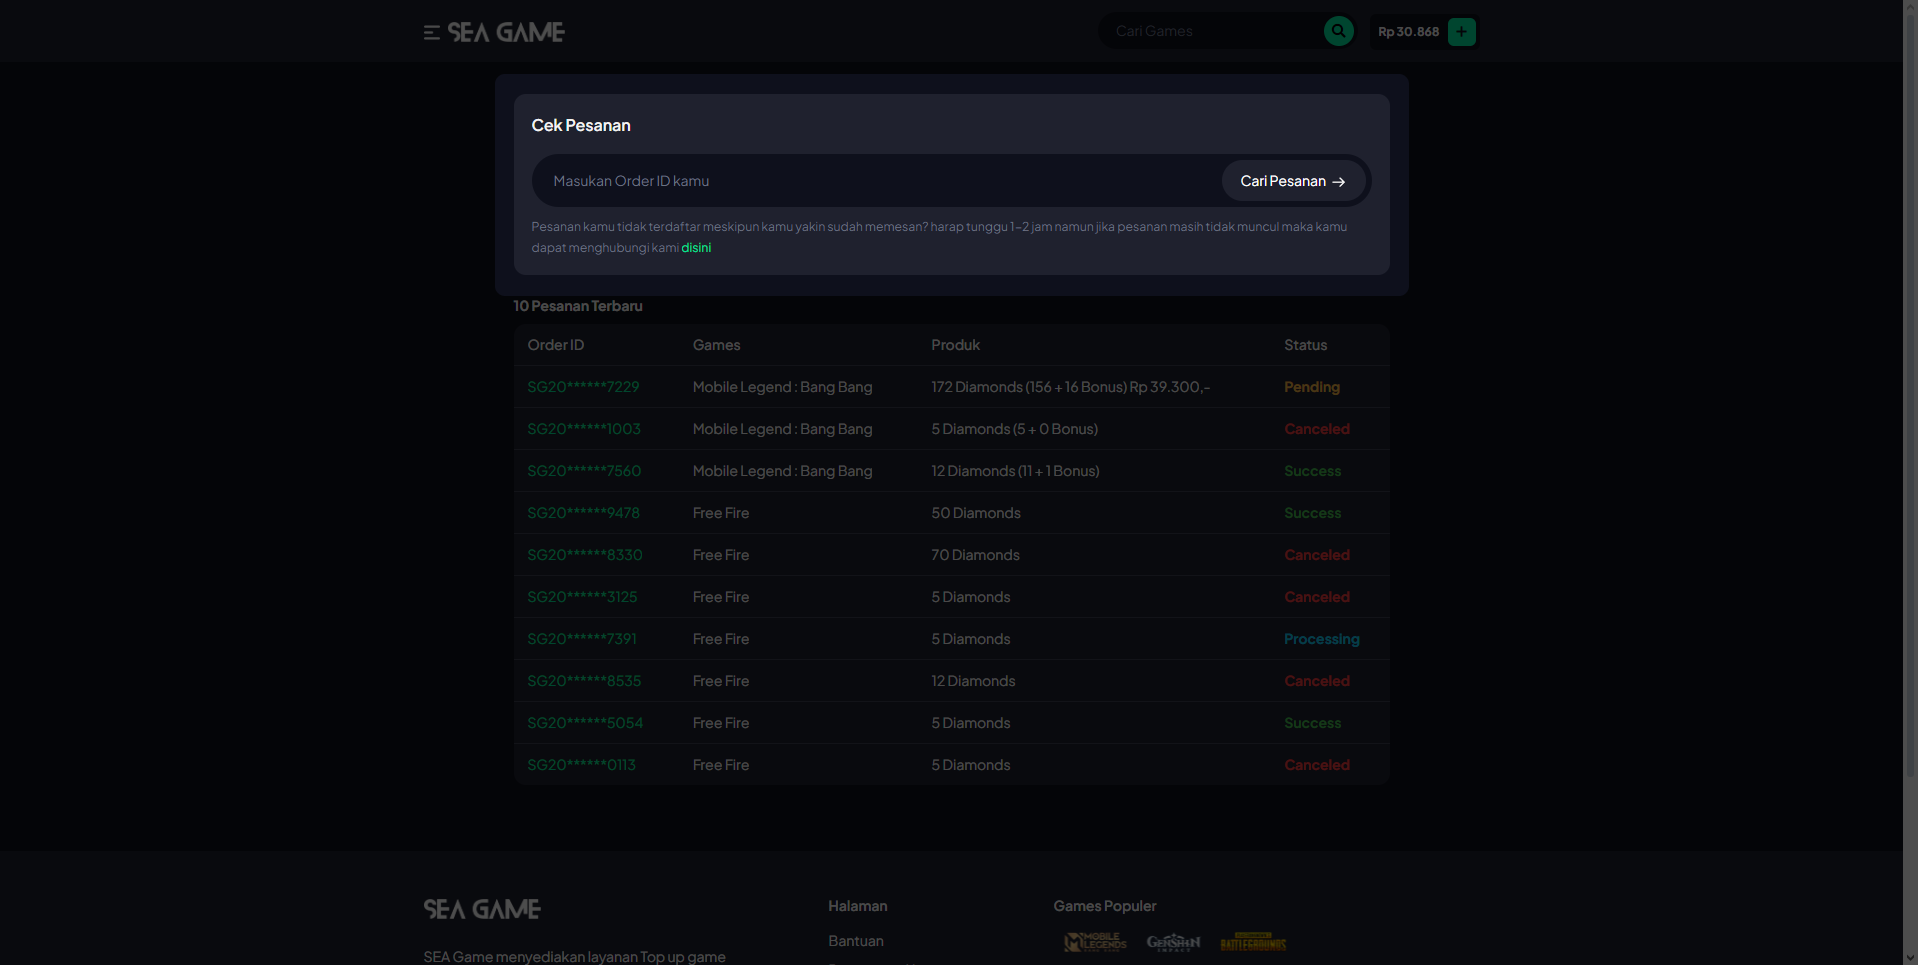
Task: Click the Pending status text
Action: pyautogui.click(x=1311, y=387)
